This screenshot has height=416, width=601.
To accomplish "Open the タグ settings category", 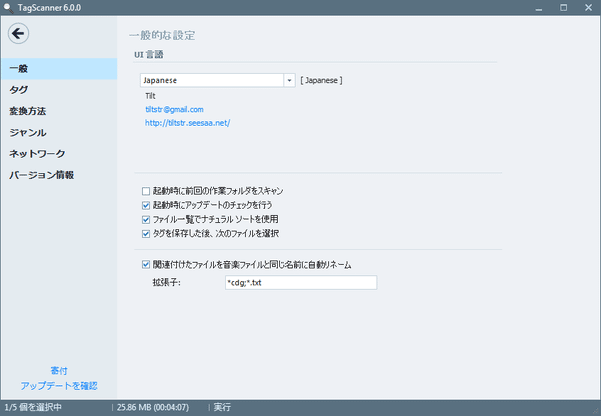I will [59, 90].
